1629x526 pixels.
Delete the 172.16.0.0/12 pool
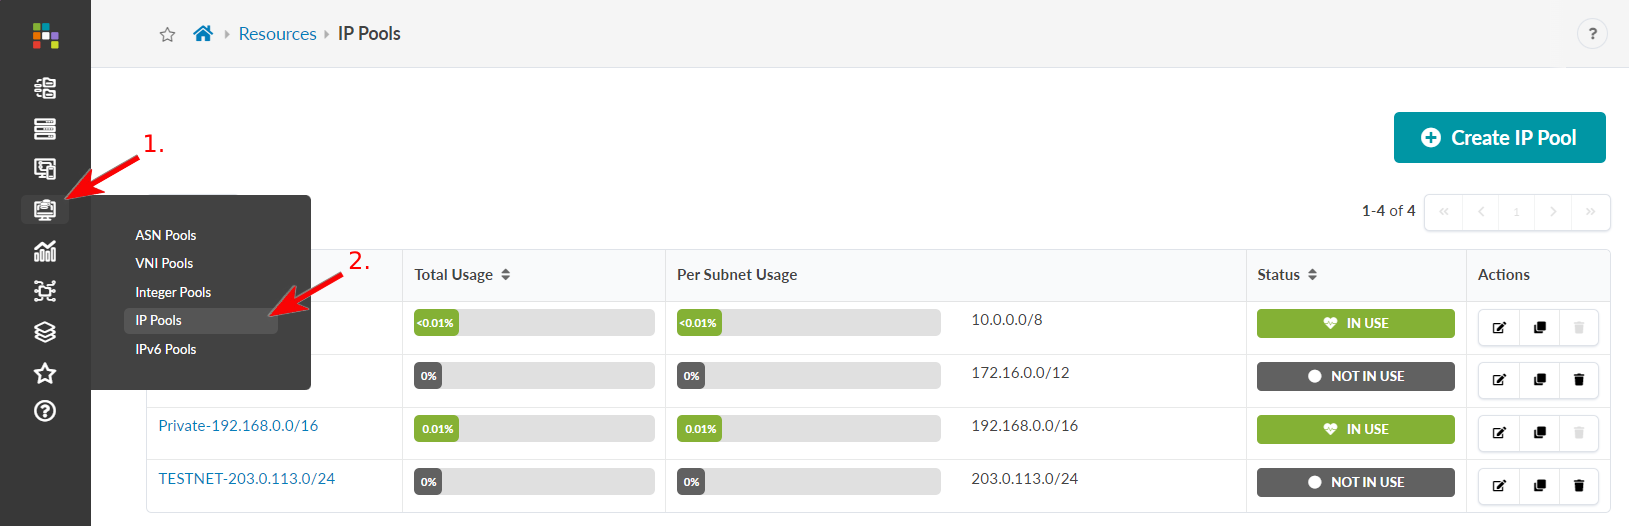pyautogui.click(x=1579, y=380)
